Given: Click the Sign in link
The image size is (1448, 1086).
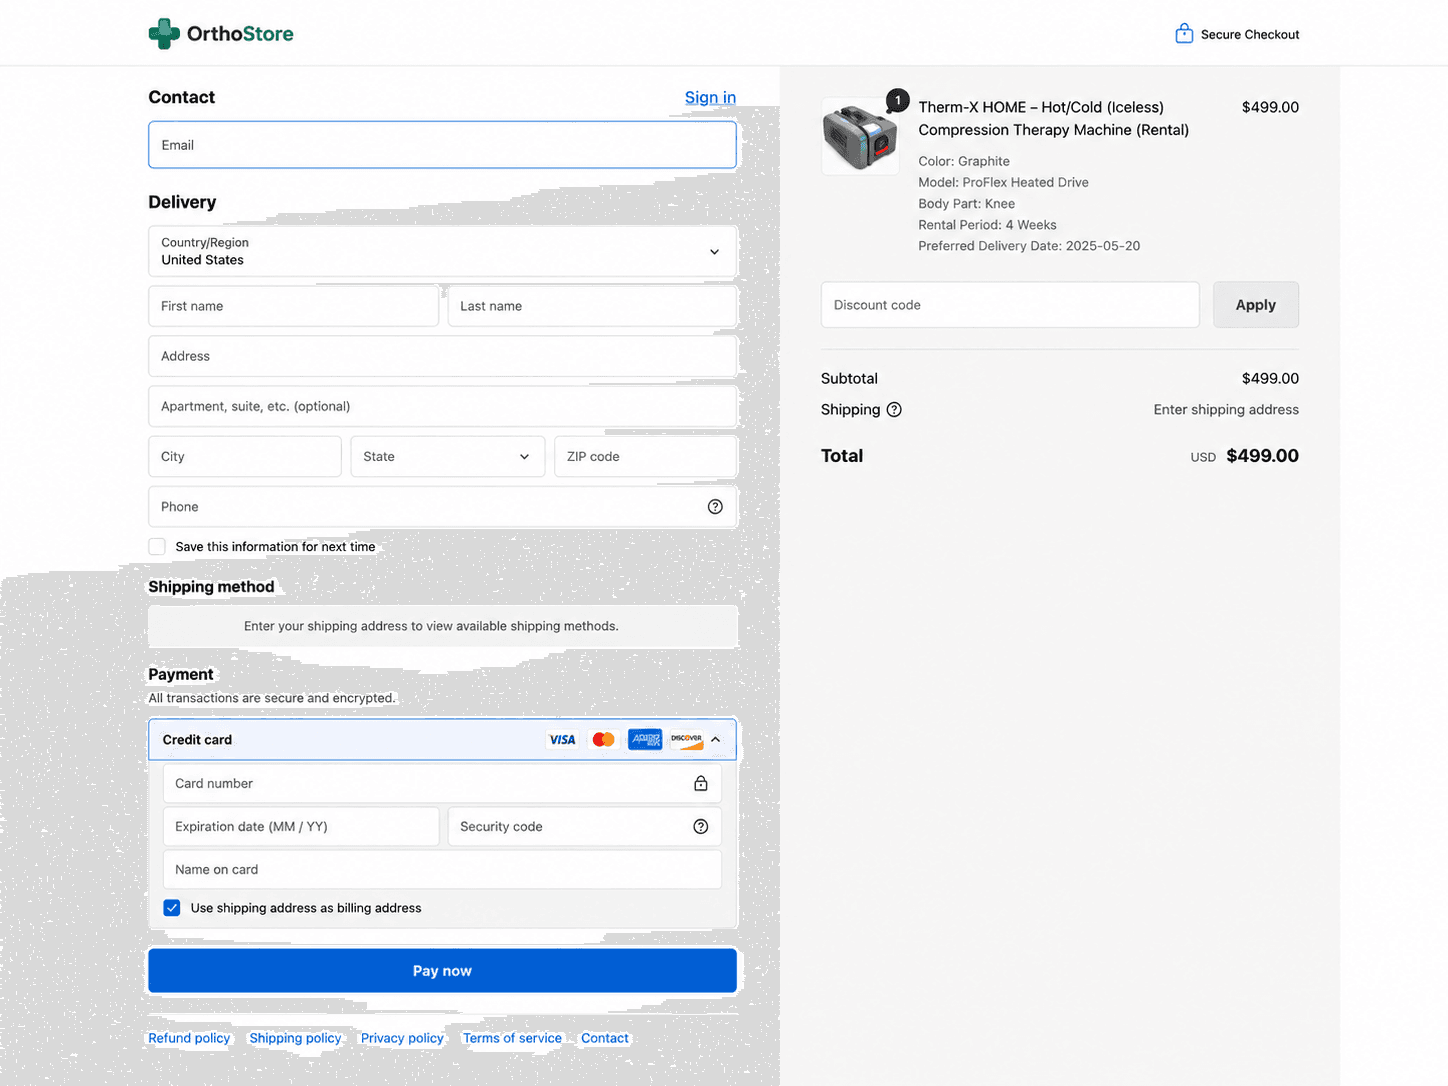Looking at the screenshot, I should pos(710,97).
